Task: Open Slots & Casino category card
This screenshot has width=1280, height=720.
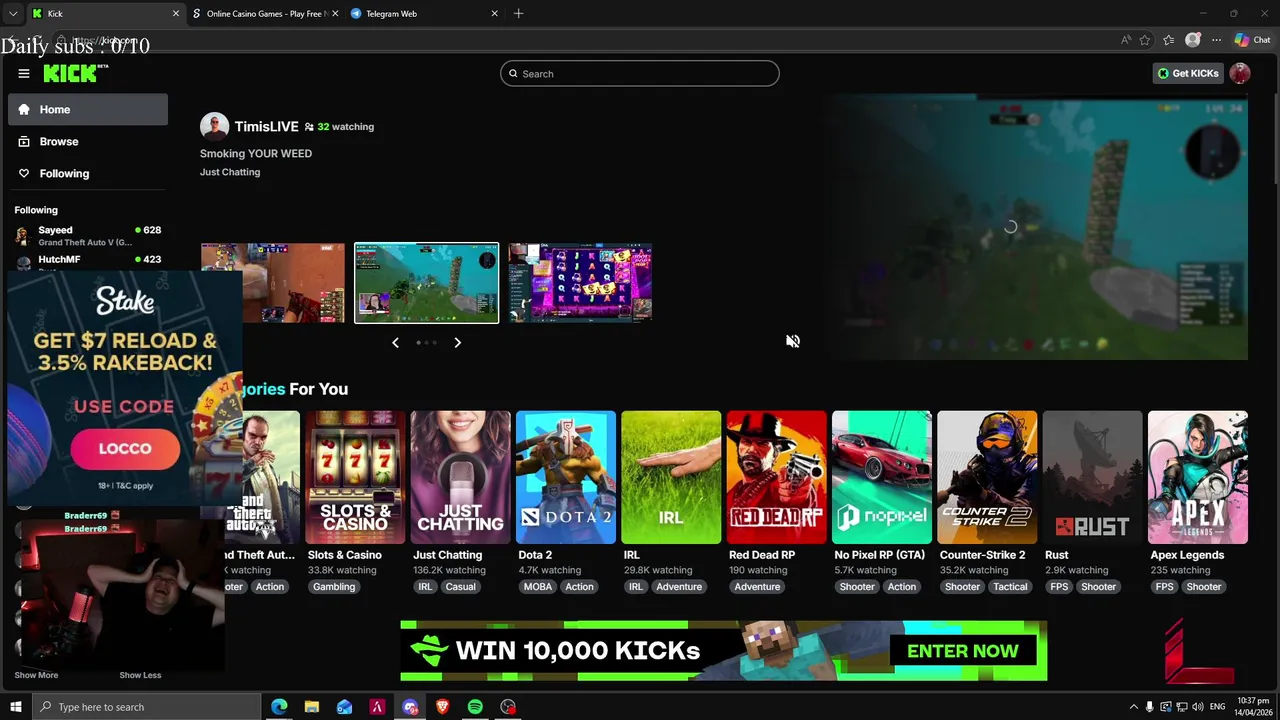Action: 355,477
